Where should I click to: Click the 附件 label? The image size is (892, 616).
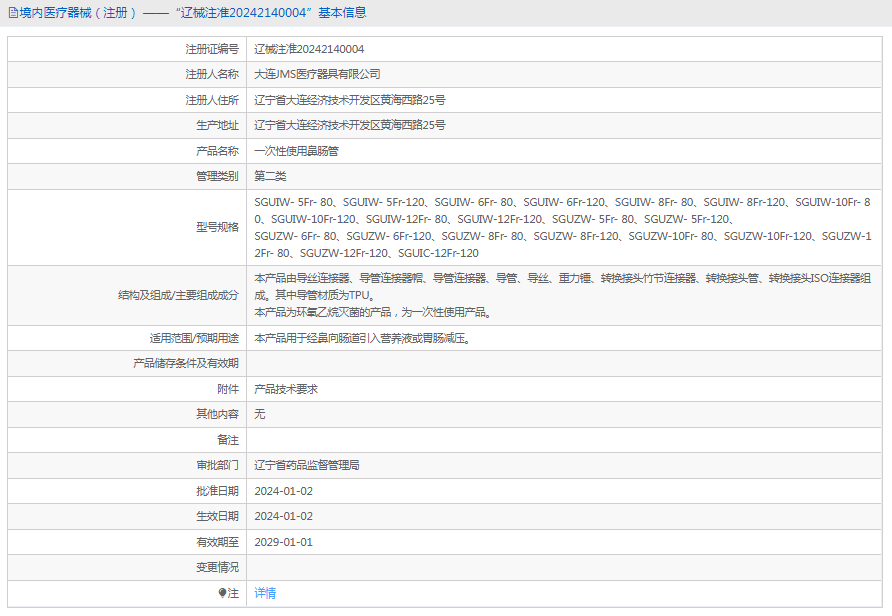[x=228, y=389]
